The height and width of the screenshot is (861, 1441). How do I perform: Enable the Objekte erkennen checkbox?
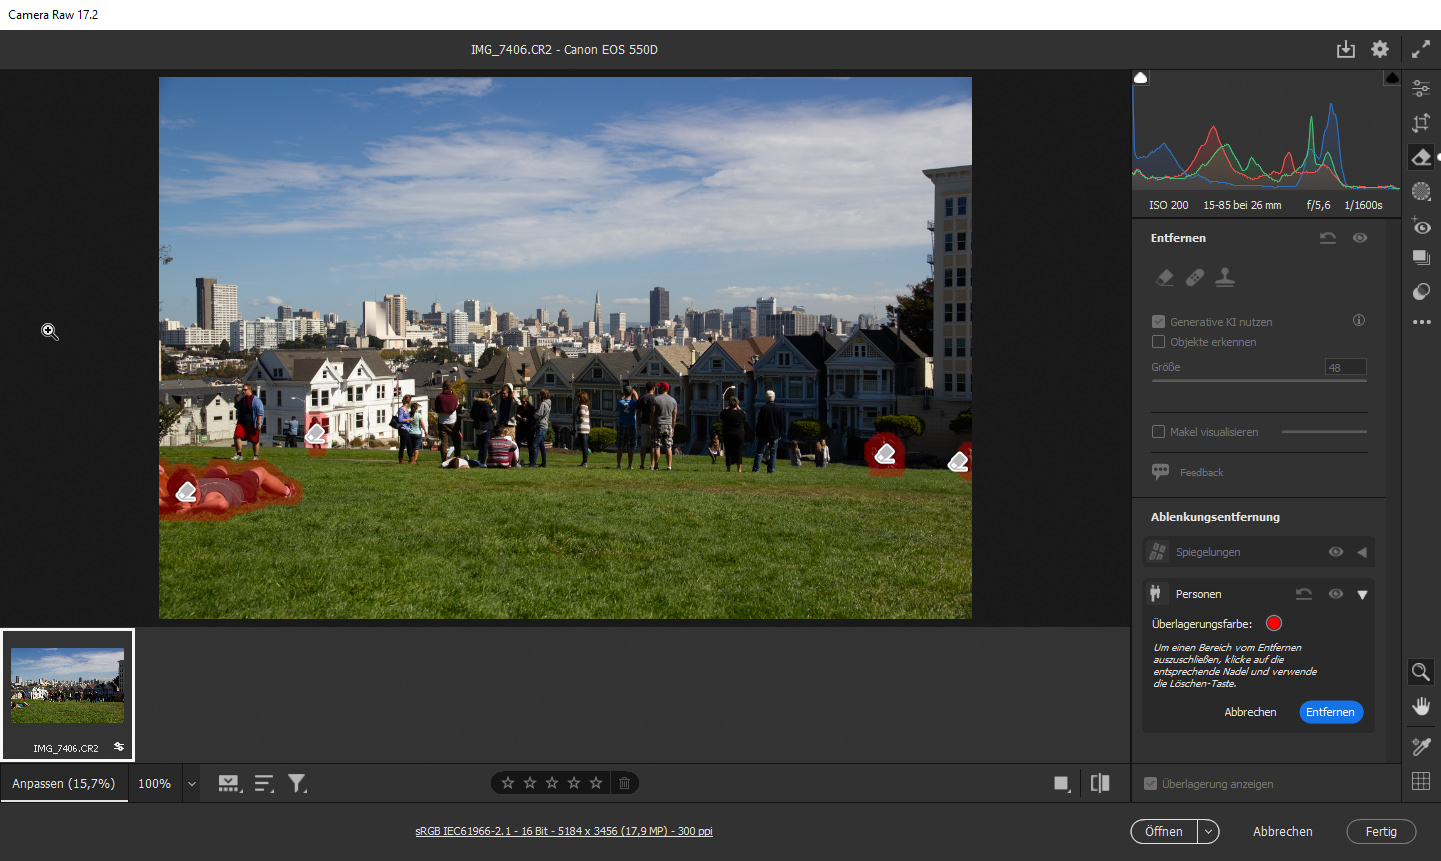1158,342
